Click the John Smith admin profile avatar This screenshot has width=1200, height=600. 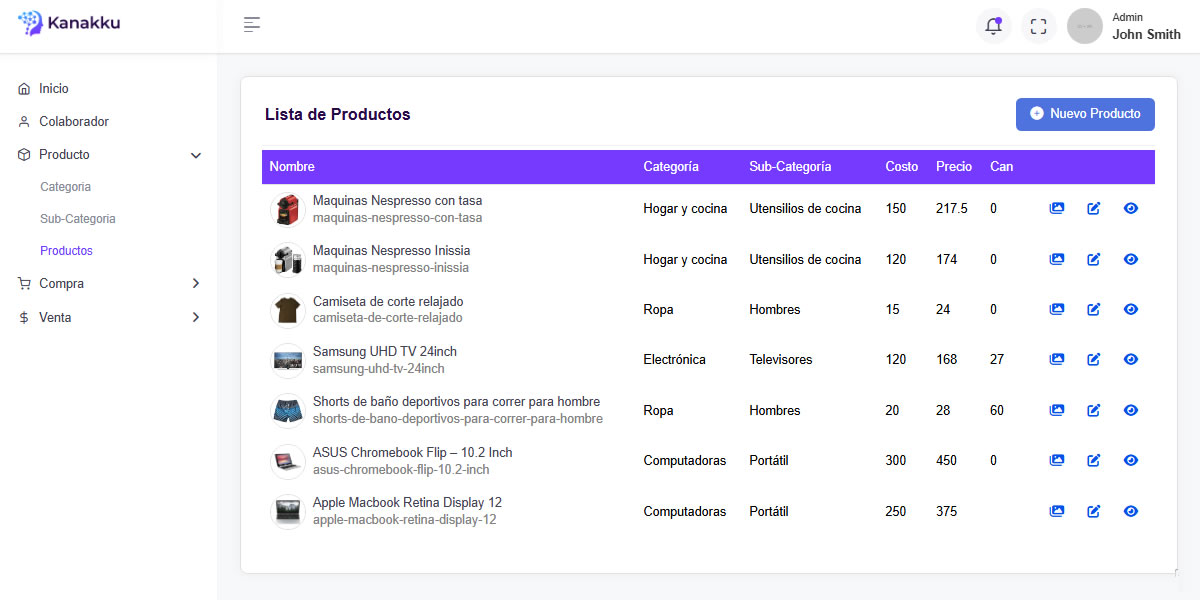pyautogui.click(x=1084, y=26)
